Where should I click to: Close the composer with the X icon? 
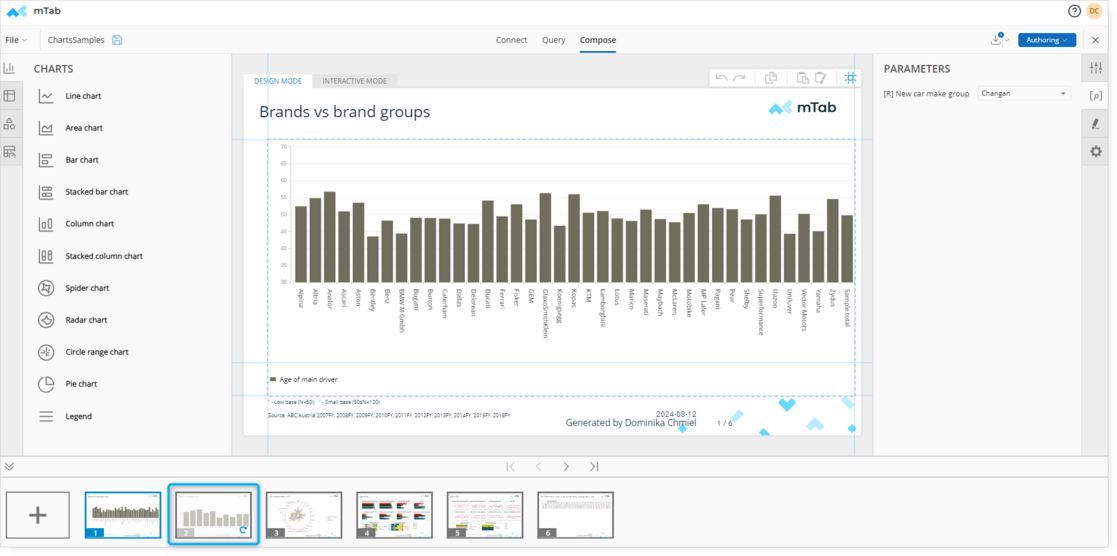pos(1096,40)
